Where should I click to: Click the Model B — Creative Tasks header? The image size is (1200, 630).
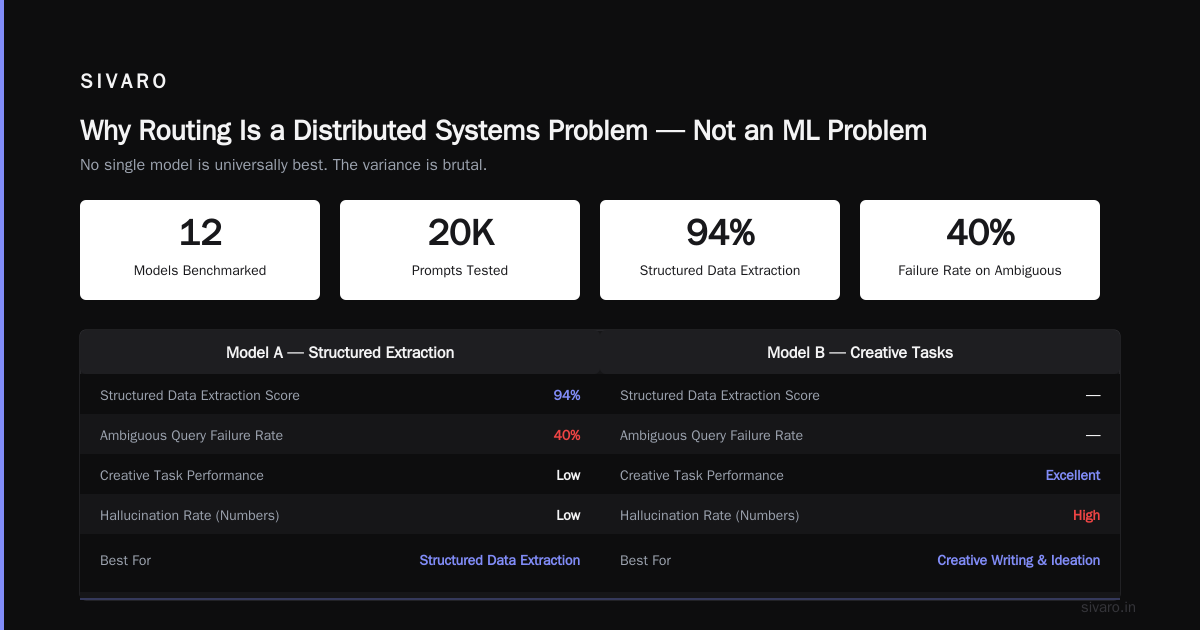point(860,352)
